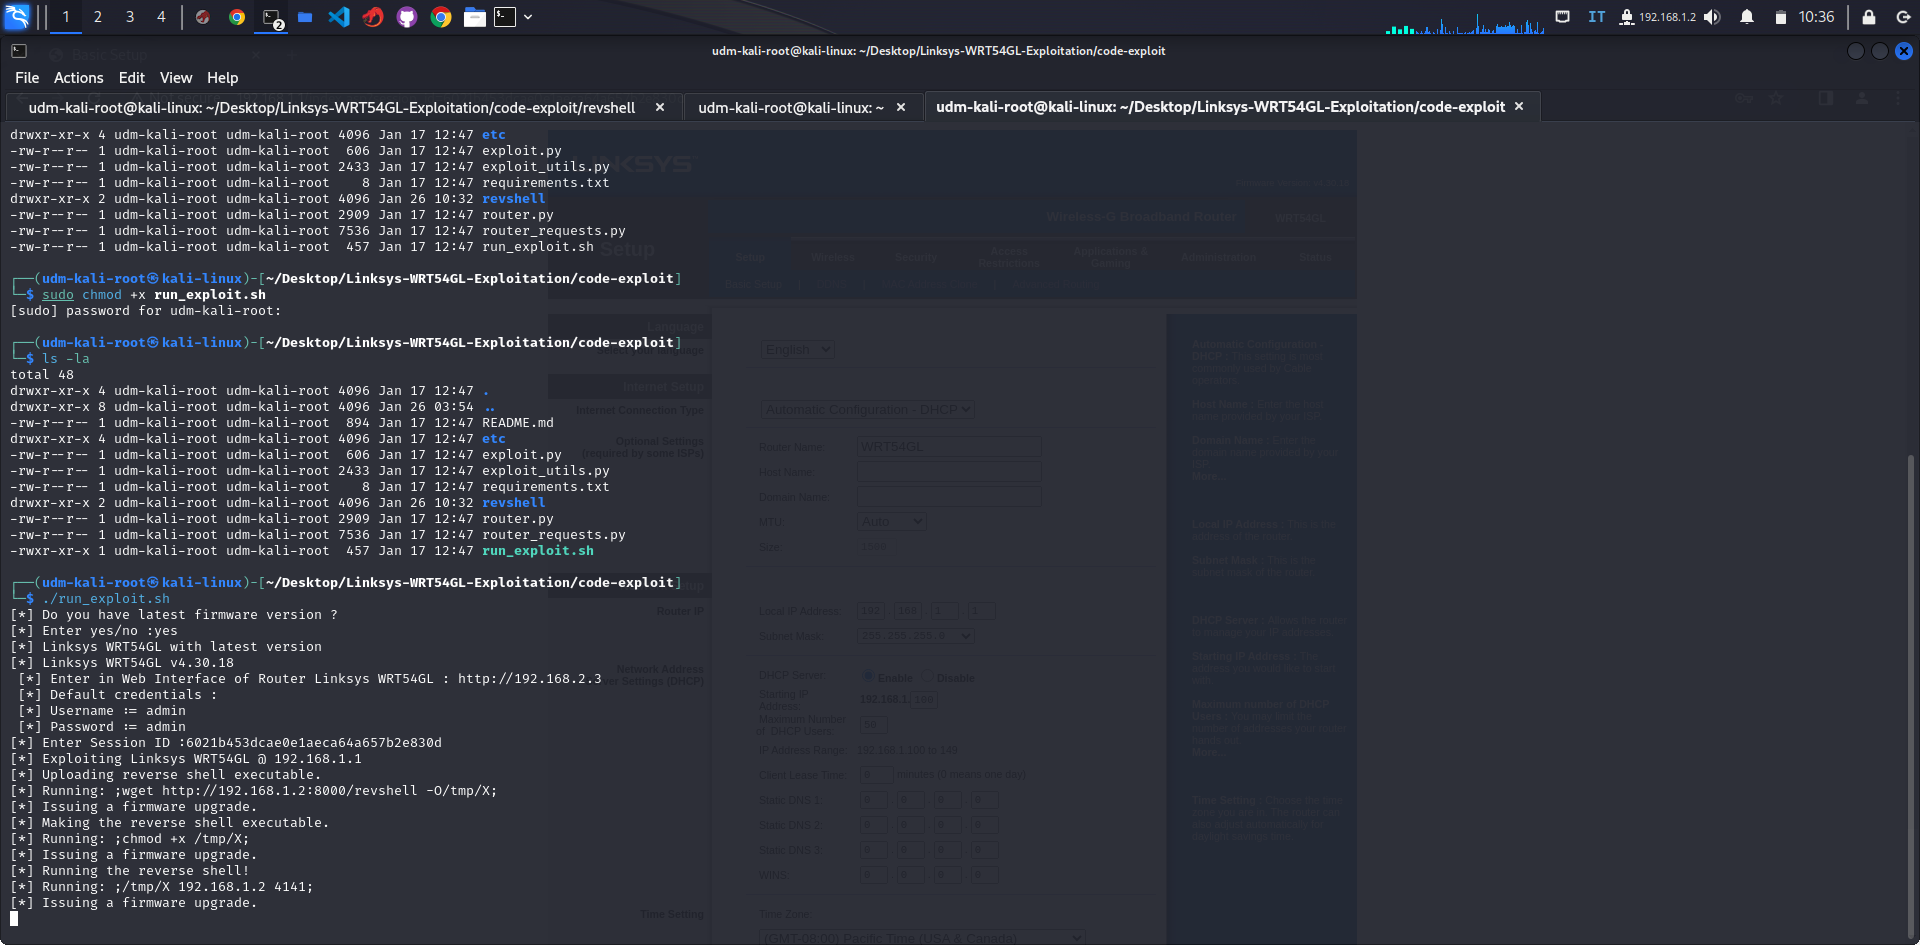Click the terminal taskbar icon with badge 2

coord(272,17)
